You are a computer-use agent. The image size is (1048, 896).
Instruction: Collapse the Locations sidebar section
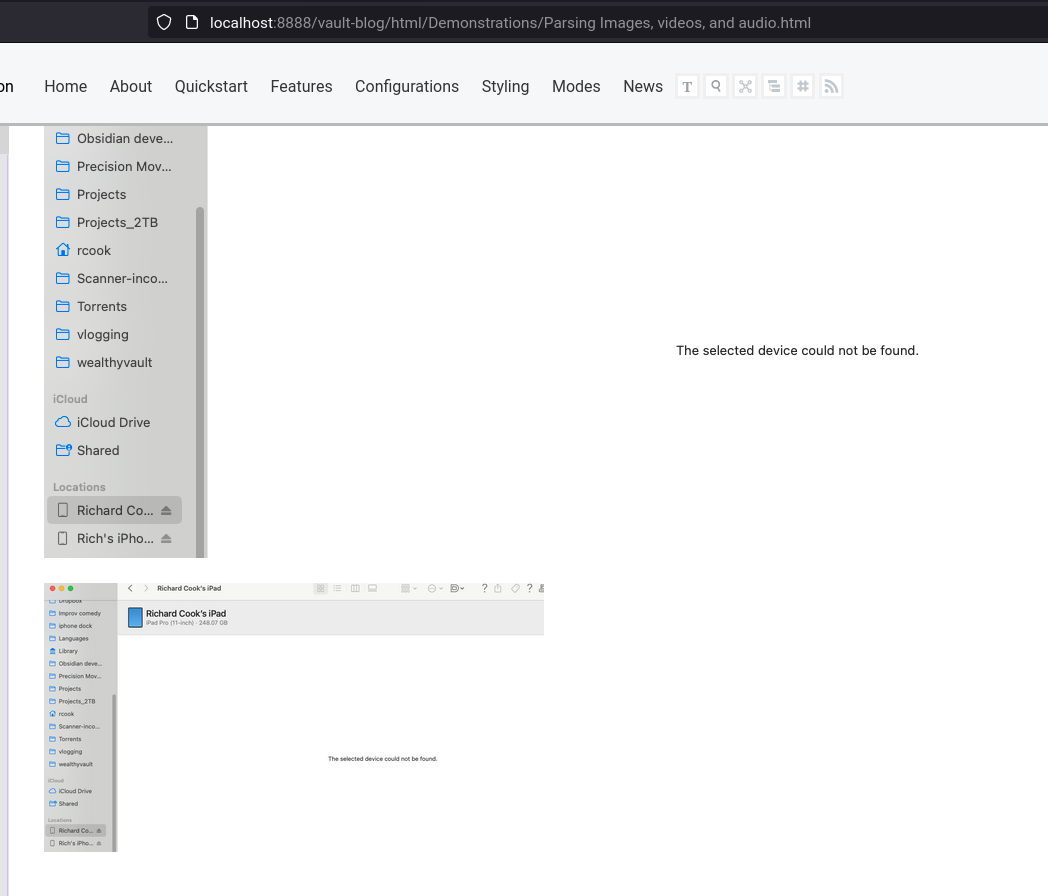point(79,487)
